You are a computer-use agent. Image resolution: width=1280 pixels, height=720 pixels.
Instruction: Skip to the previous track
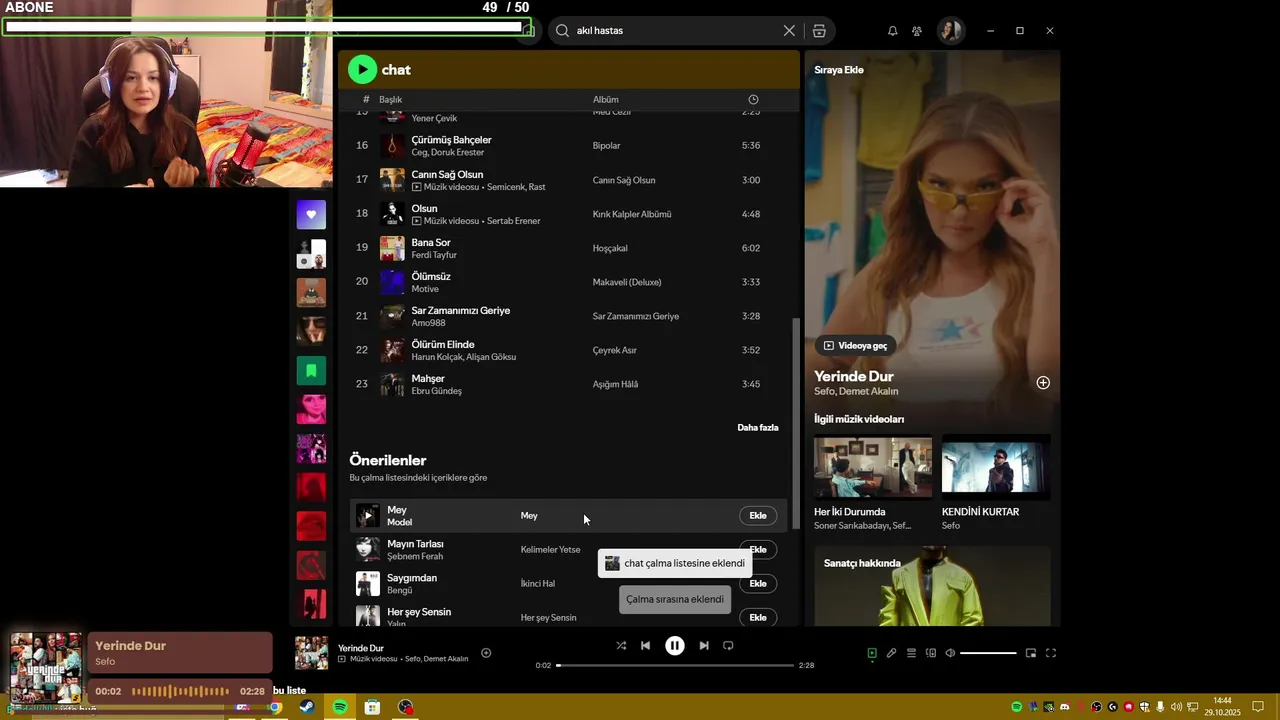click(x=645, y=646)
